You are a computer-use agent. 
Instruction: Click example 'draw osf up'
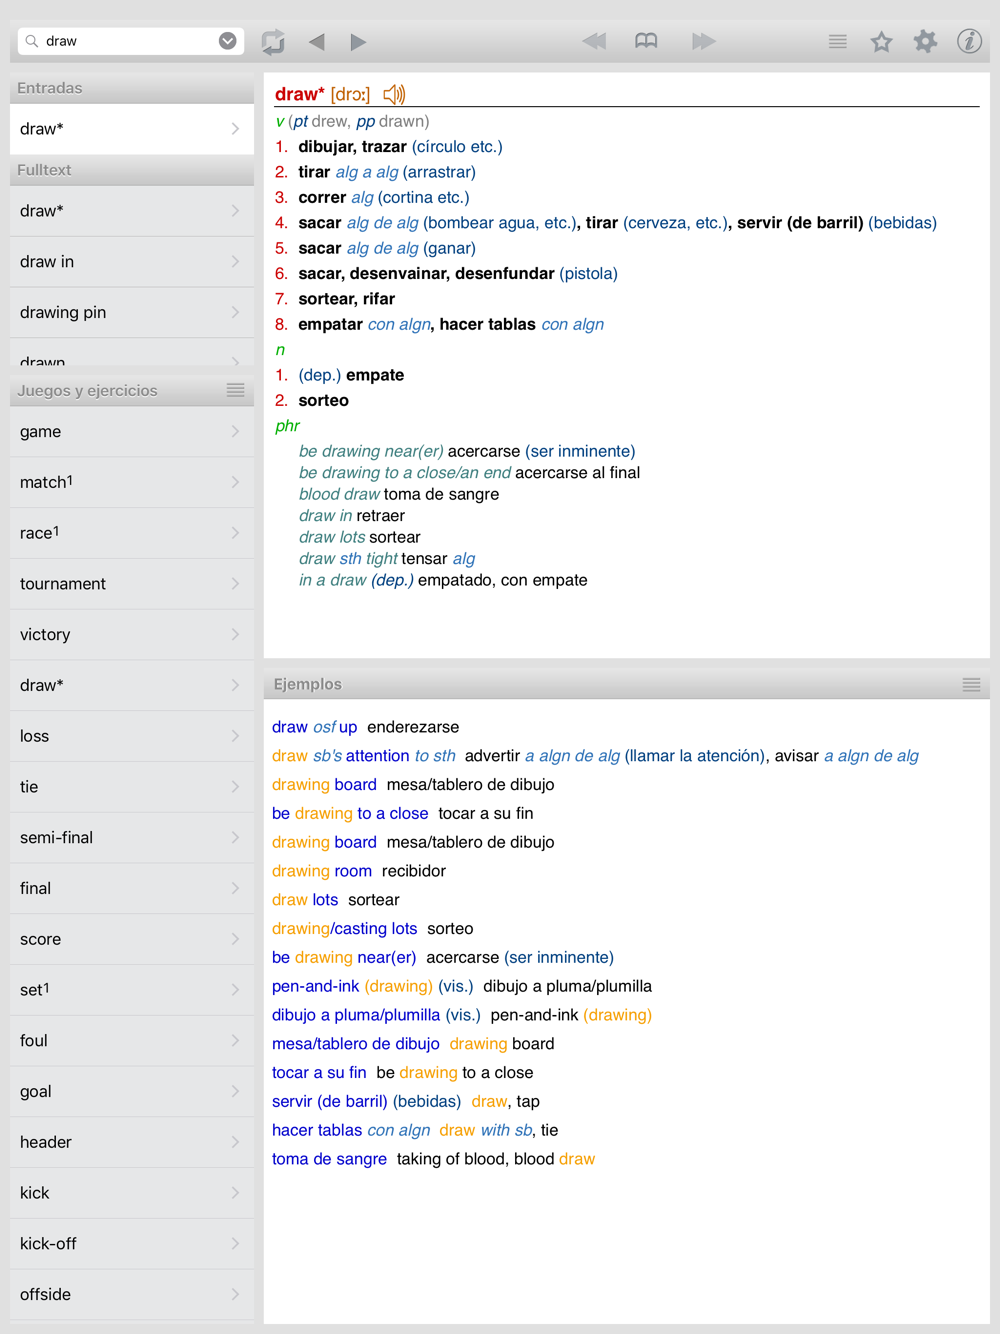pos(315,727)
